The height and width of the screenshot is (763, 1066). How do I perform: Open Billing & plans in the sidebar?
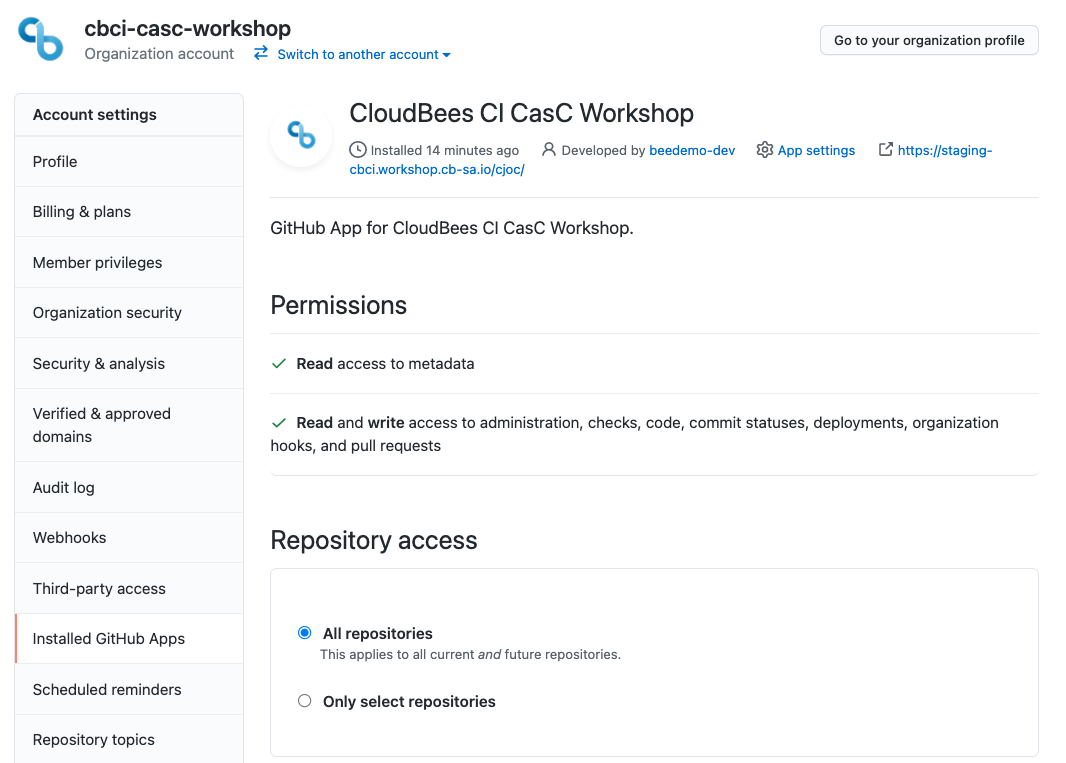pos(79,211)
